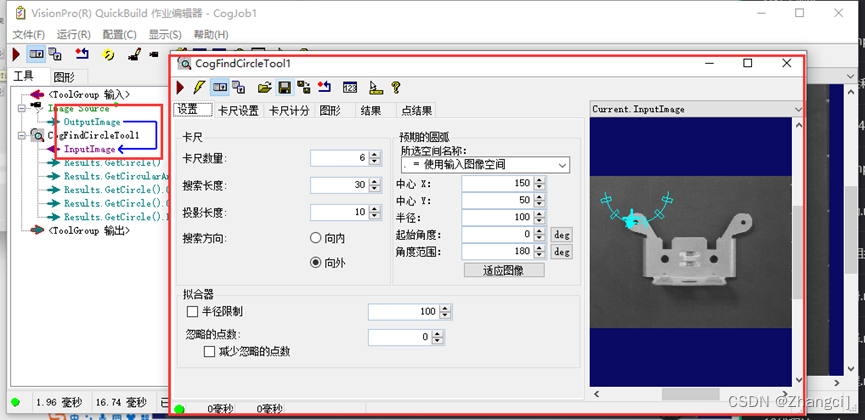Toggle deg unit button for 角度范围

tap(562, 252)
